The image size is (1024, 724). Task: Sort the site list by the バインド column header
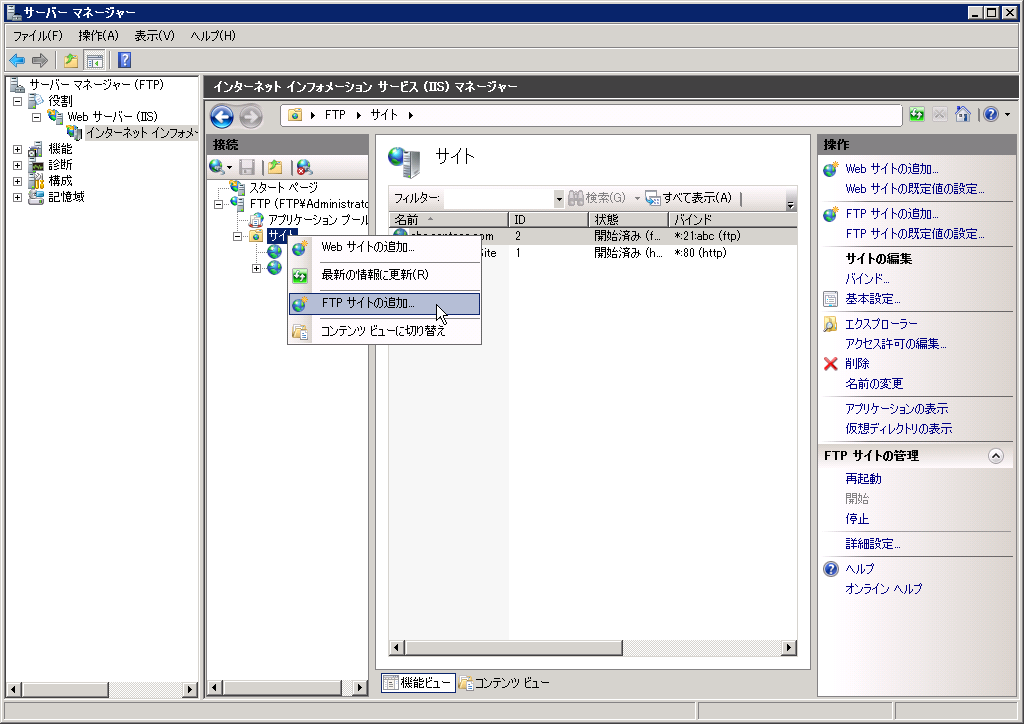click(x=732, y=220)
